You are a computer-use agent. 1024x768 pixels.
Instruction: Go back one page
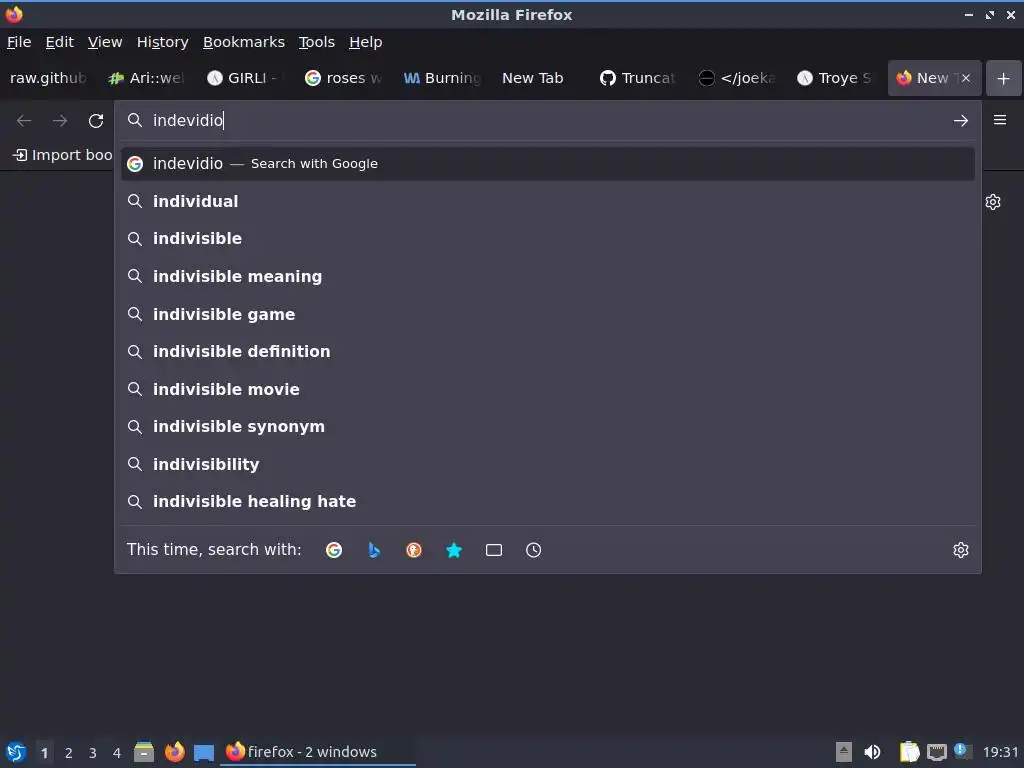point(24,121)
